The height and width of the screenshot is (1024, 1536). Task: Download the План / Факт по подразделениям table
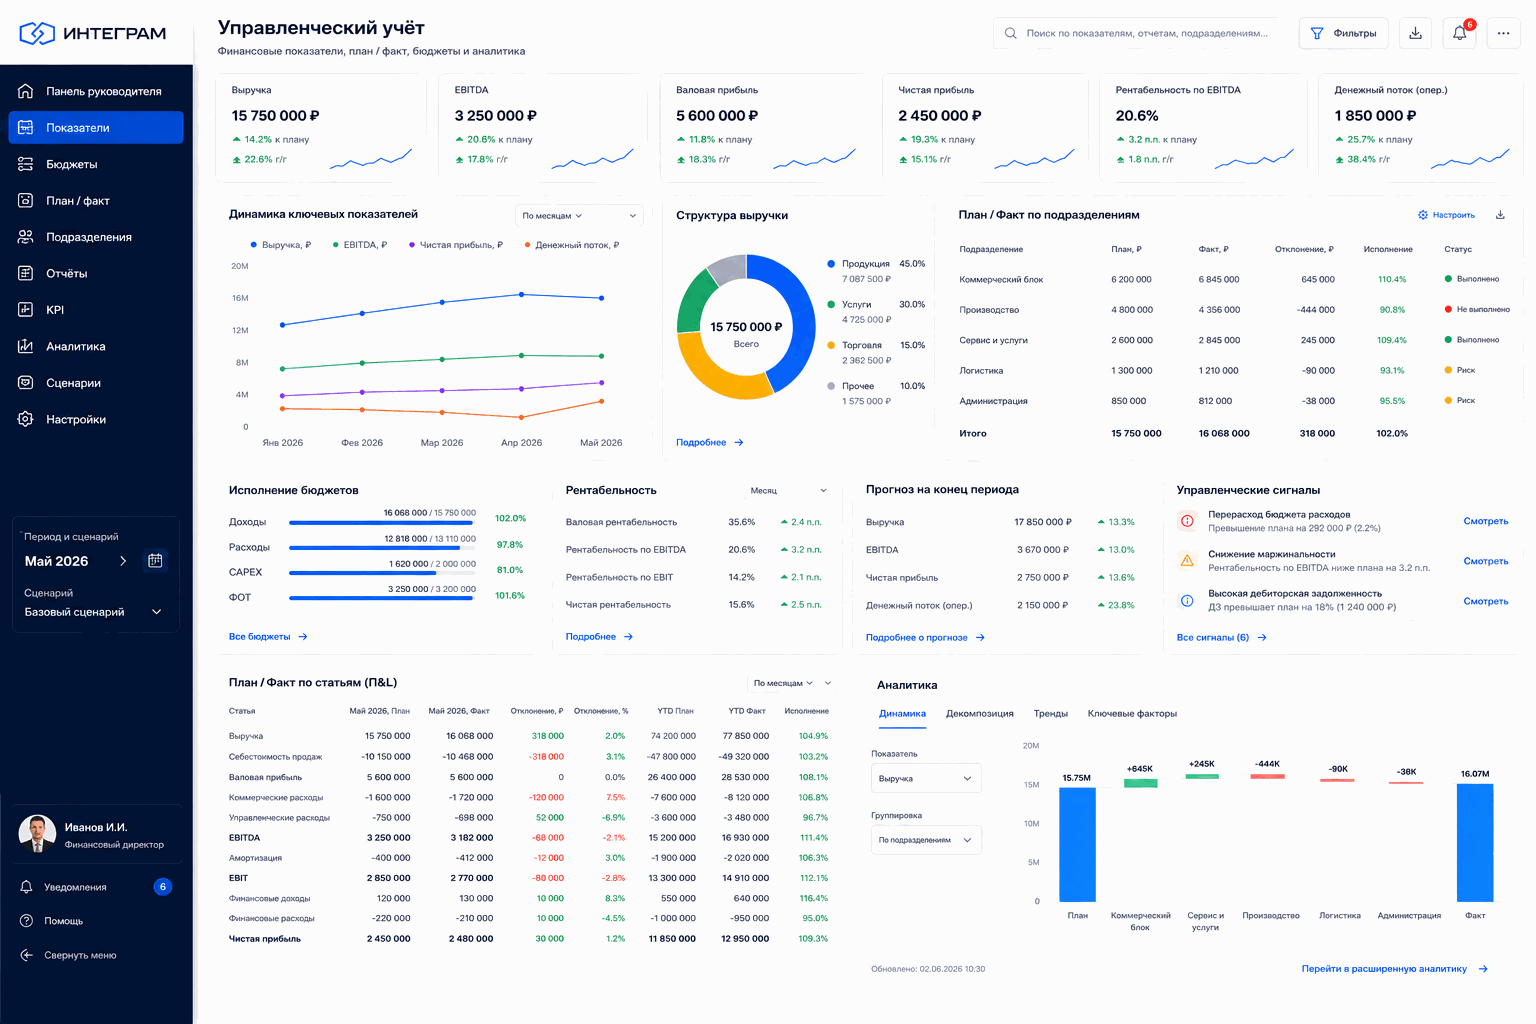point(1500,215)
